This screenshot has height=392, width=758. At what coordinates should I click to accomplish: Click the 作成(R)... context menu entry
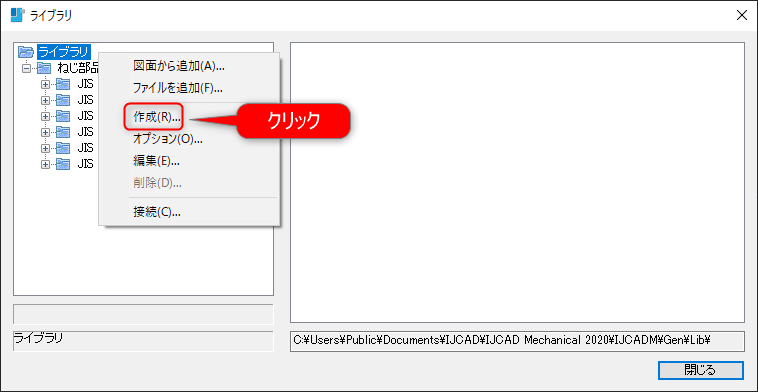pyautogui.click(x=157, y=116)
